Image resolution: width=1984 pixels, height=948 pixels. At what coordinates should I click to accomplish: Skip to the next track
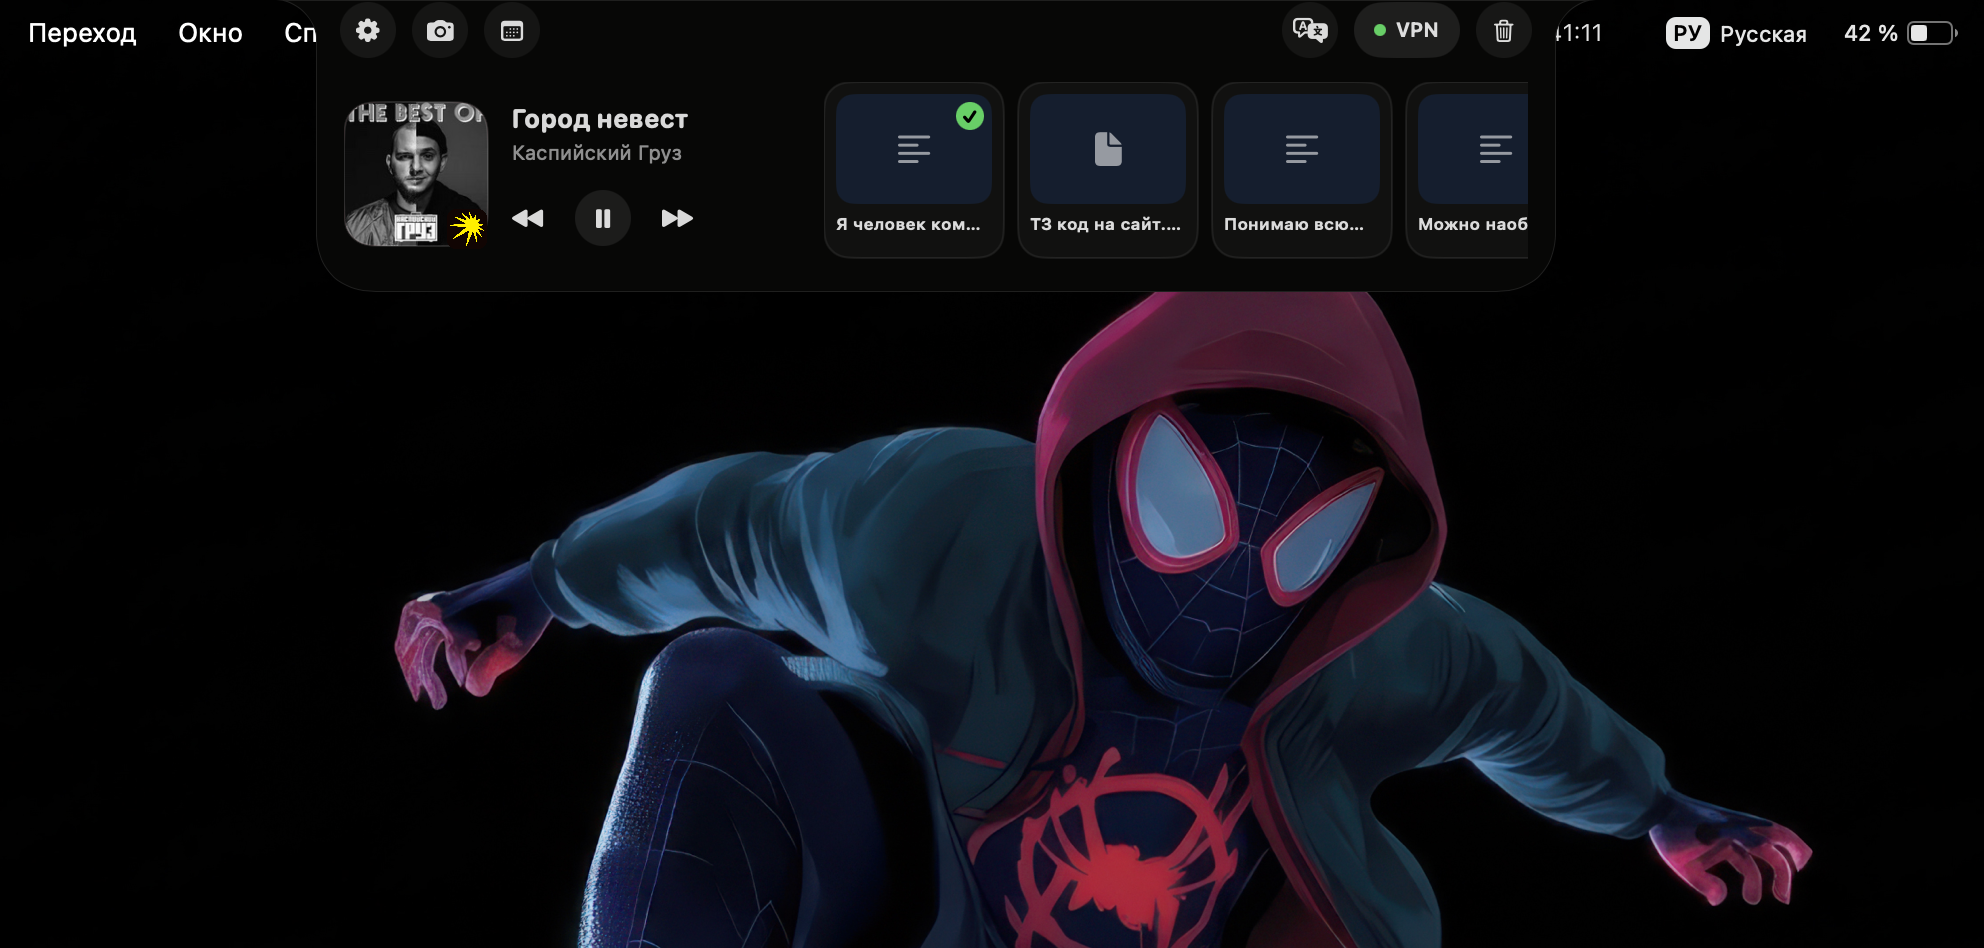click(x=677, y=218)
